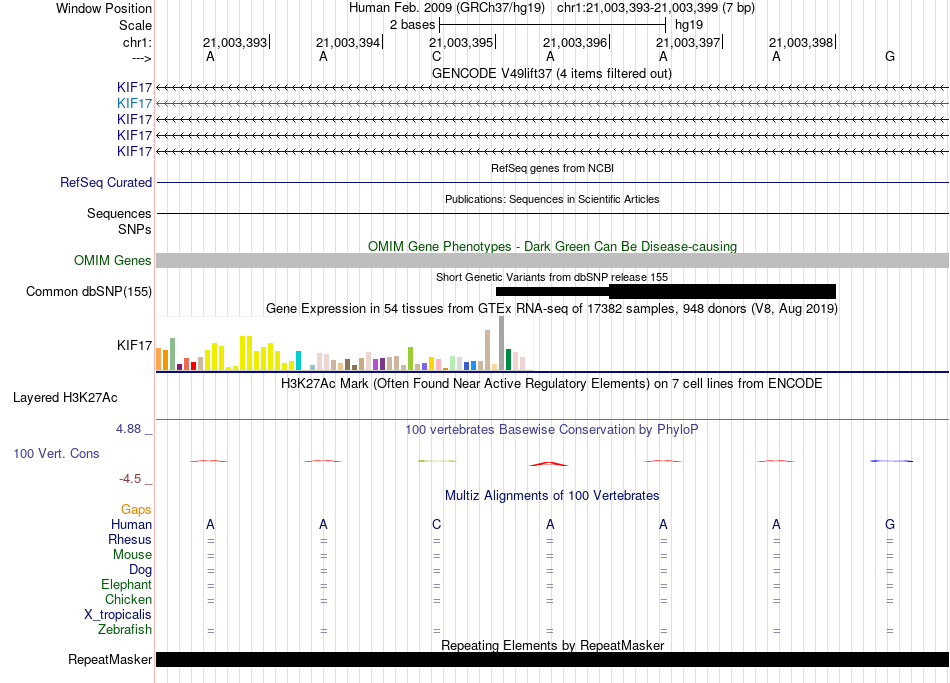Click the KIF17 label beside GTEx chart
Viewport: 950px width, 683px height.
click(x=134, y=345)
